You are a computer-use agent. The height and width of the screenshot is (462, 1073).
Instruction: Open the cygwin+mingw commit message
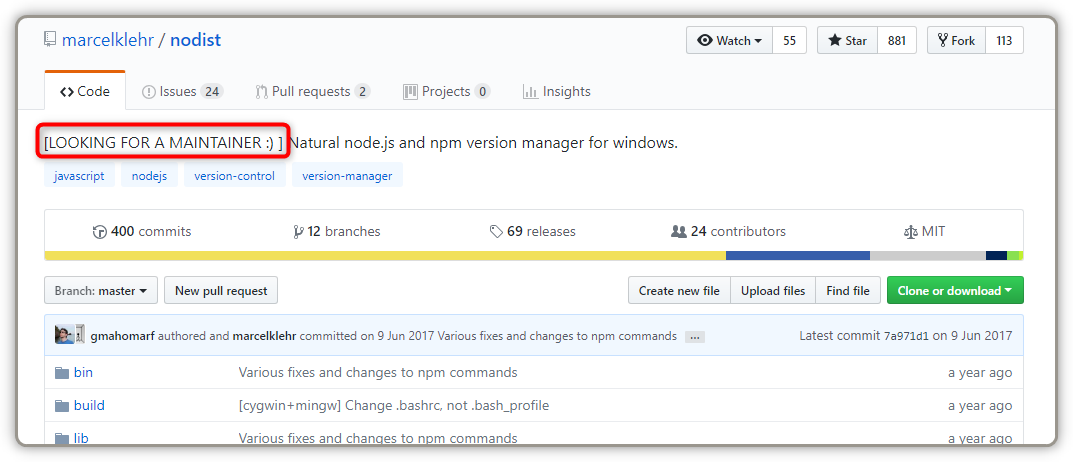pyautogui.click(x=393, y=405)
